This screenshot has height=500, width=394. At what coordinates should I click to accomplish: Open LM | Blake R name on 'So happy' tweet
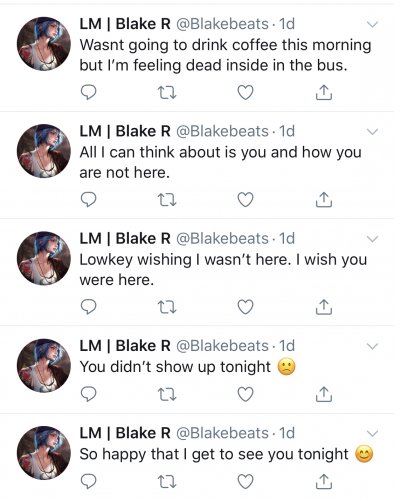125,433
